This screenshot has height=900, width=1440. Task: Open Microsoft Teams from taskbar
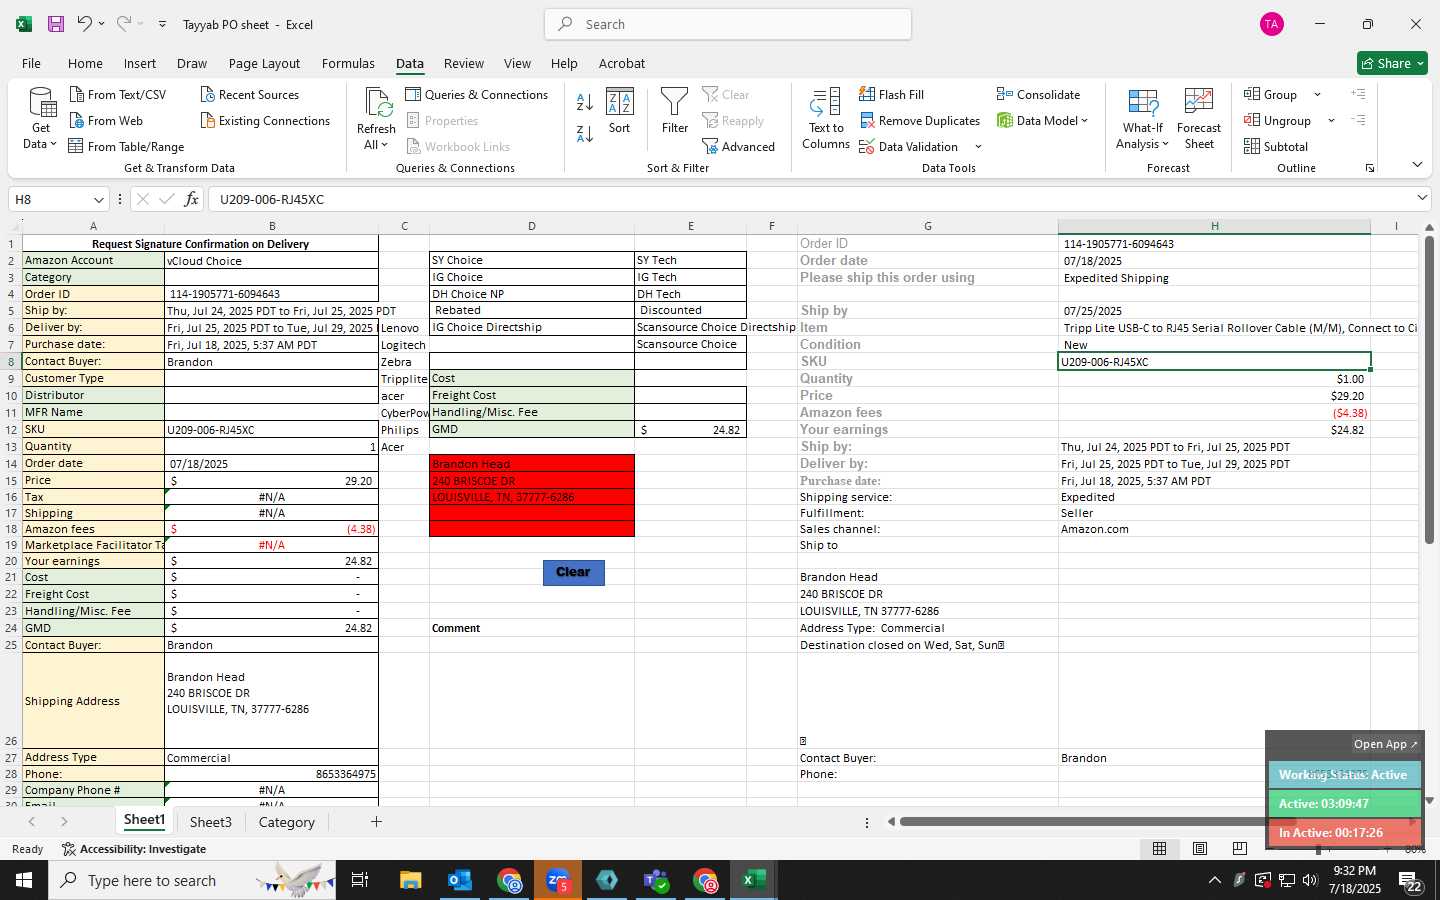(656, 880)
